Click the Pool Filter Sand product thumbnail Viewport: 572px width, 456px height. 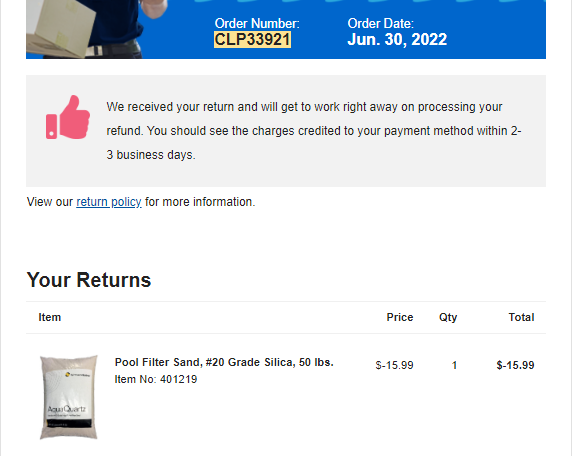click(69, 397)
